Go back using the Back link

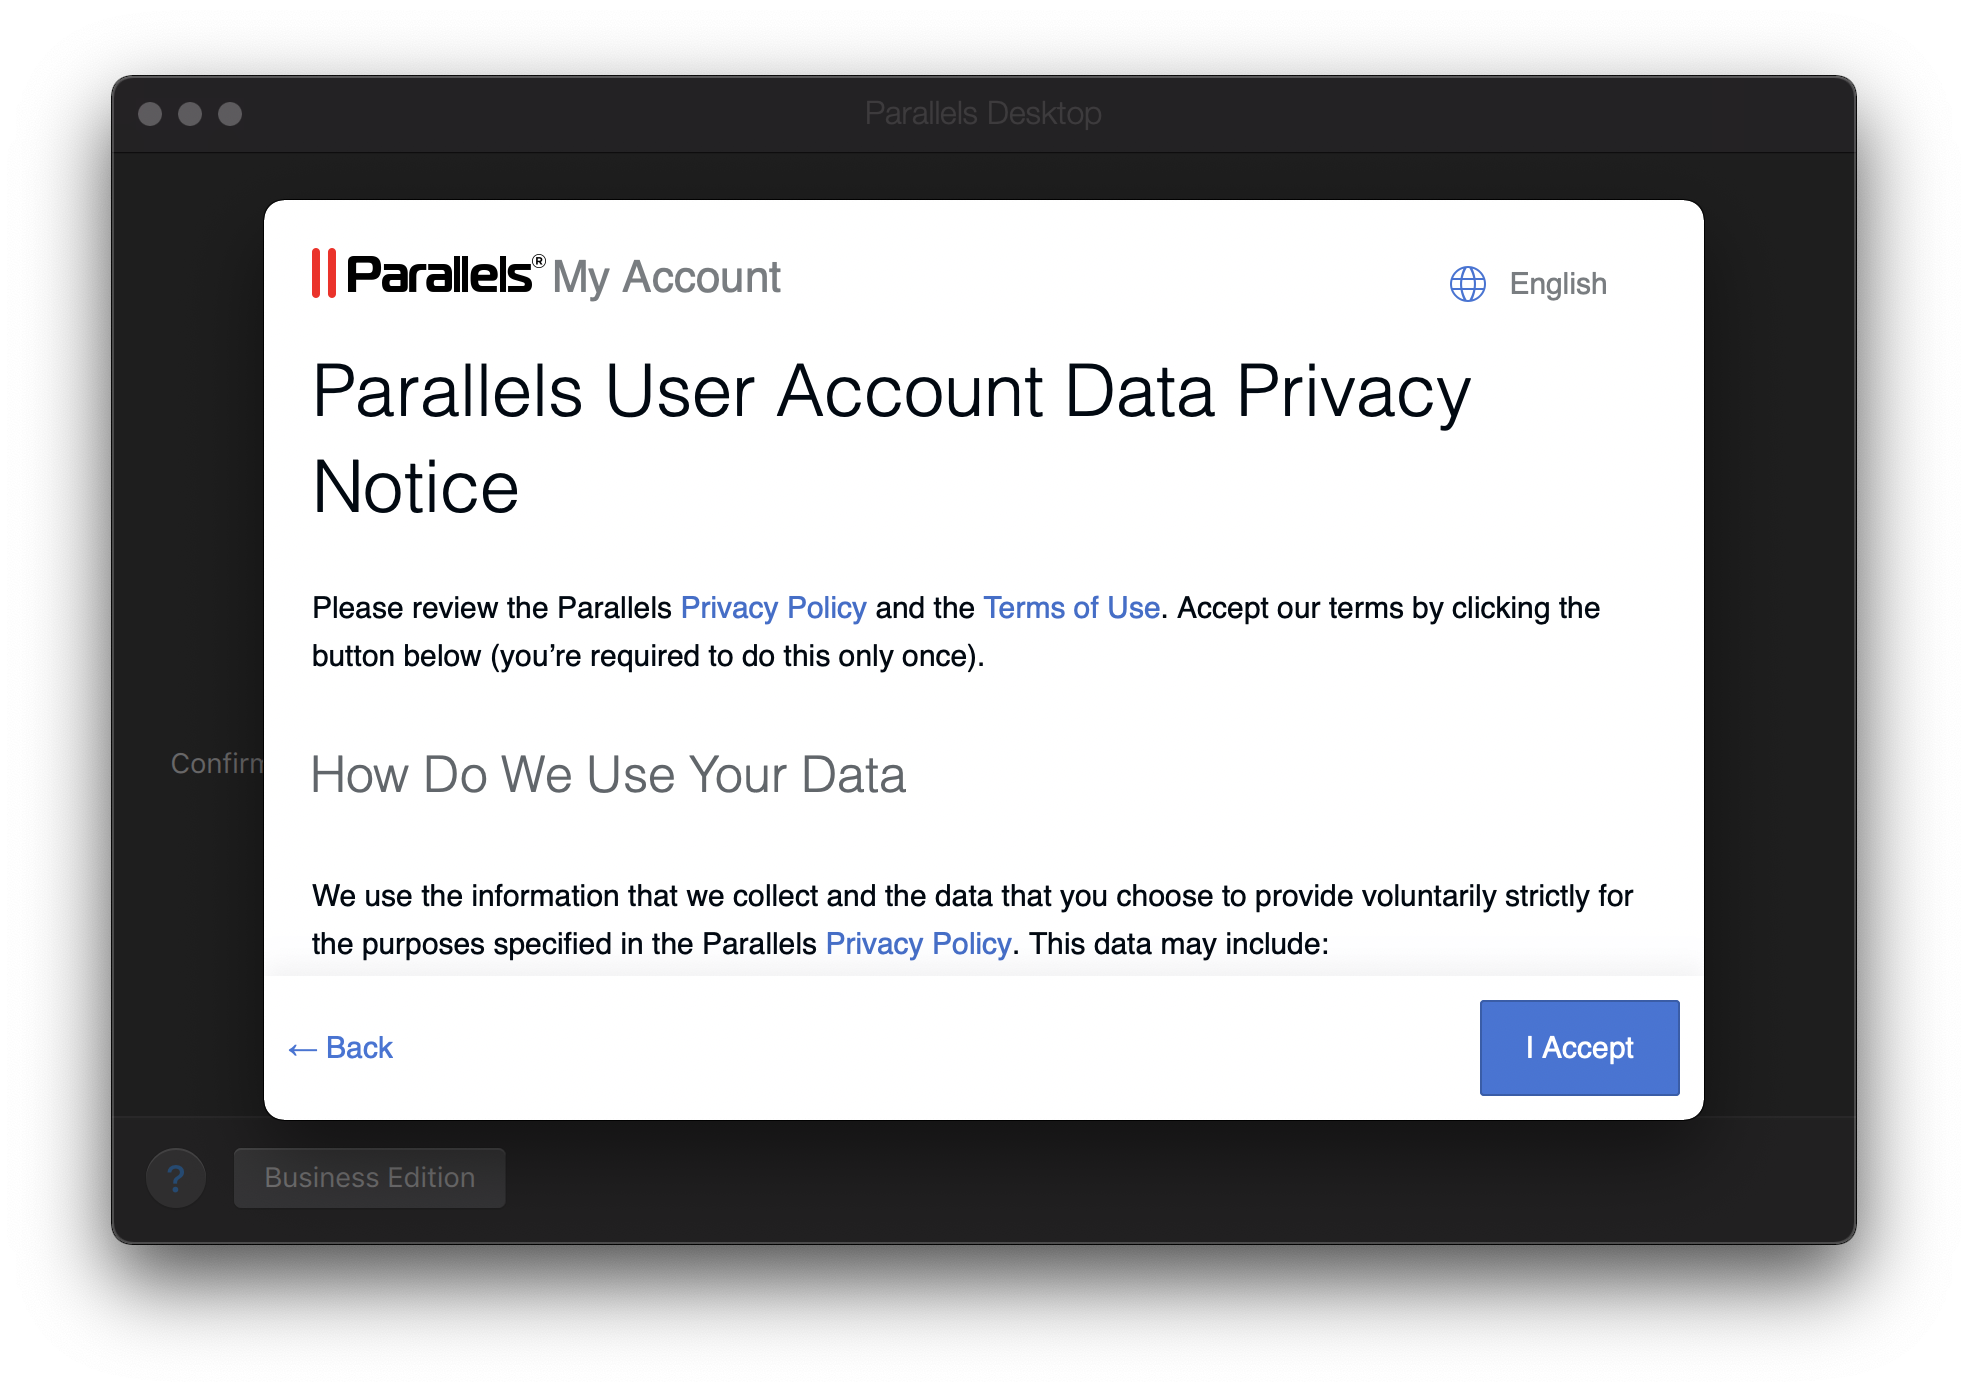click(340, 1048)
